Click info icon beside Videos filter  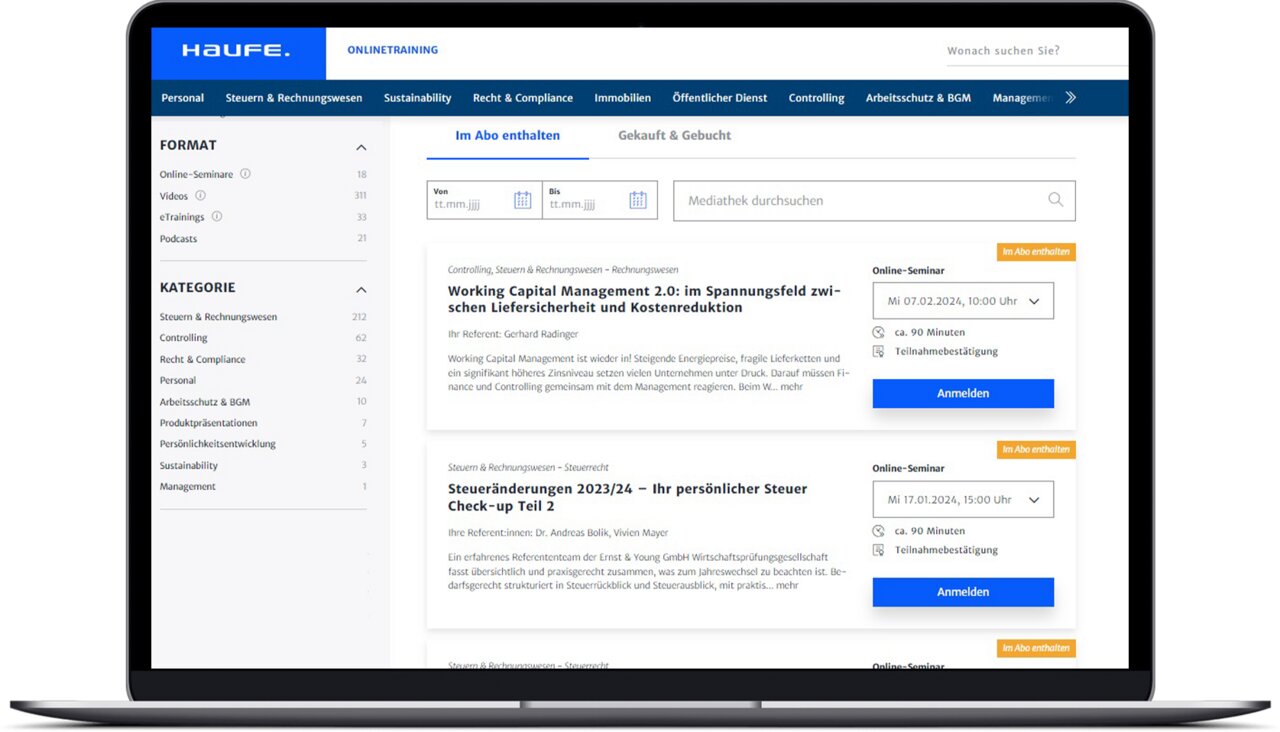[x=200, y=196]
